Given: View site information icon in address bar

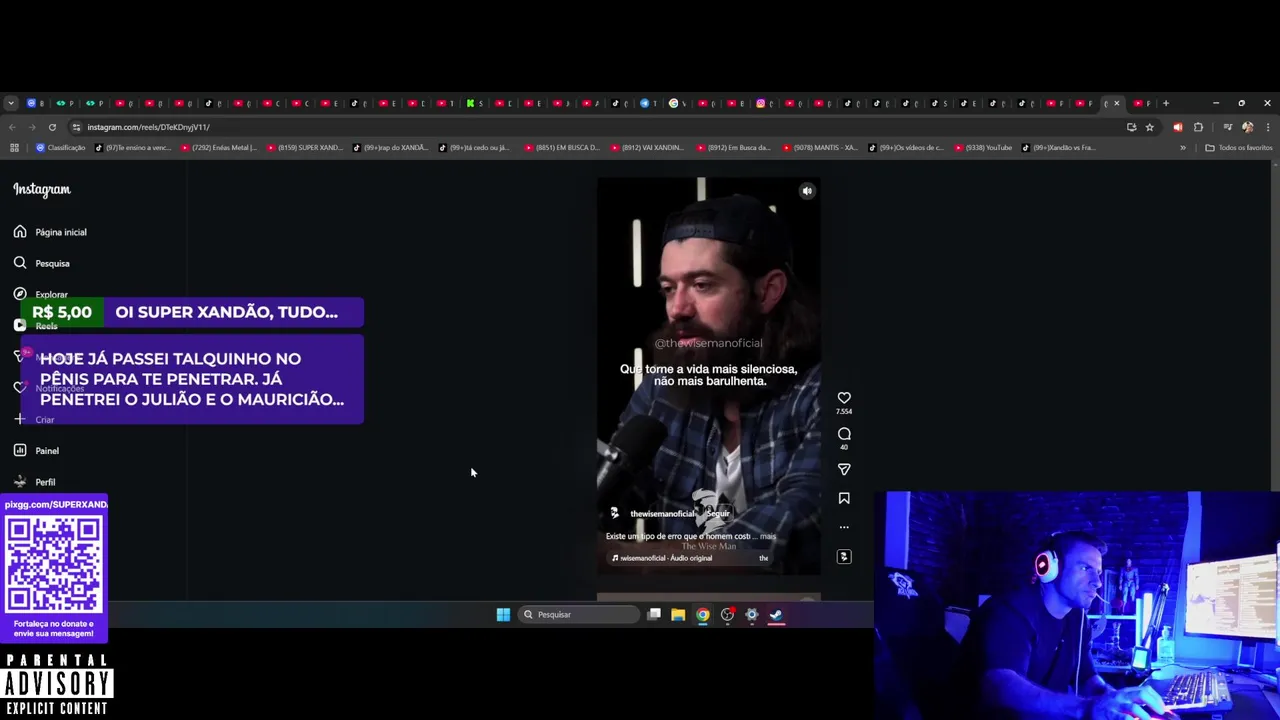Looking at the screenshot, I should [76, 127].
